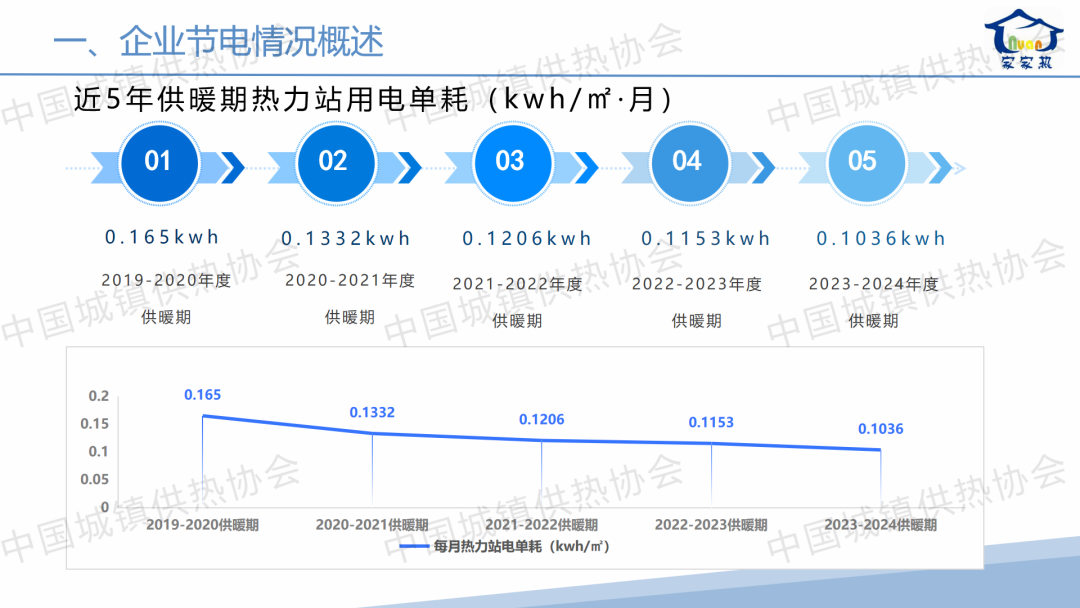Click the 03 numbered circle badge
This screenshot has width=1080, height=608.
click(510, 162)
